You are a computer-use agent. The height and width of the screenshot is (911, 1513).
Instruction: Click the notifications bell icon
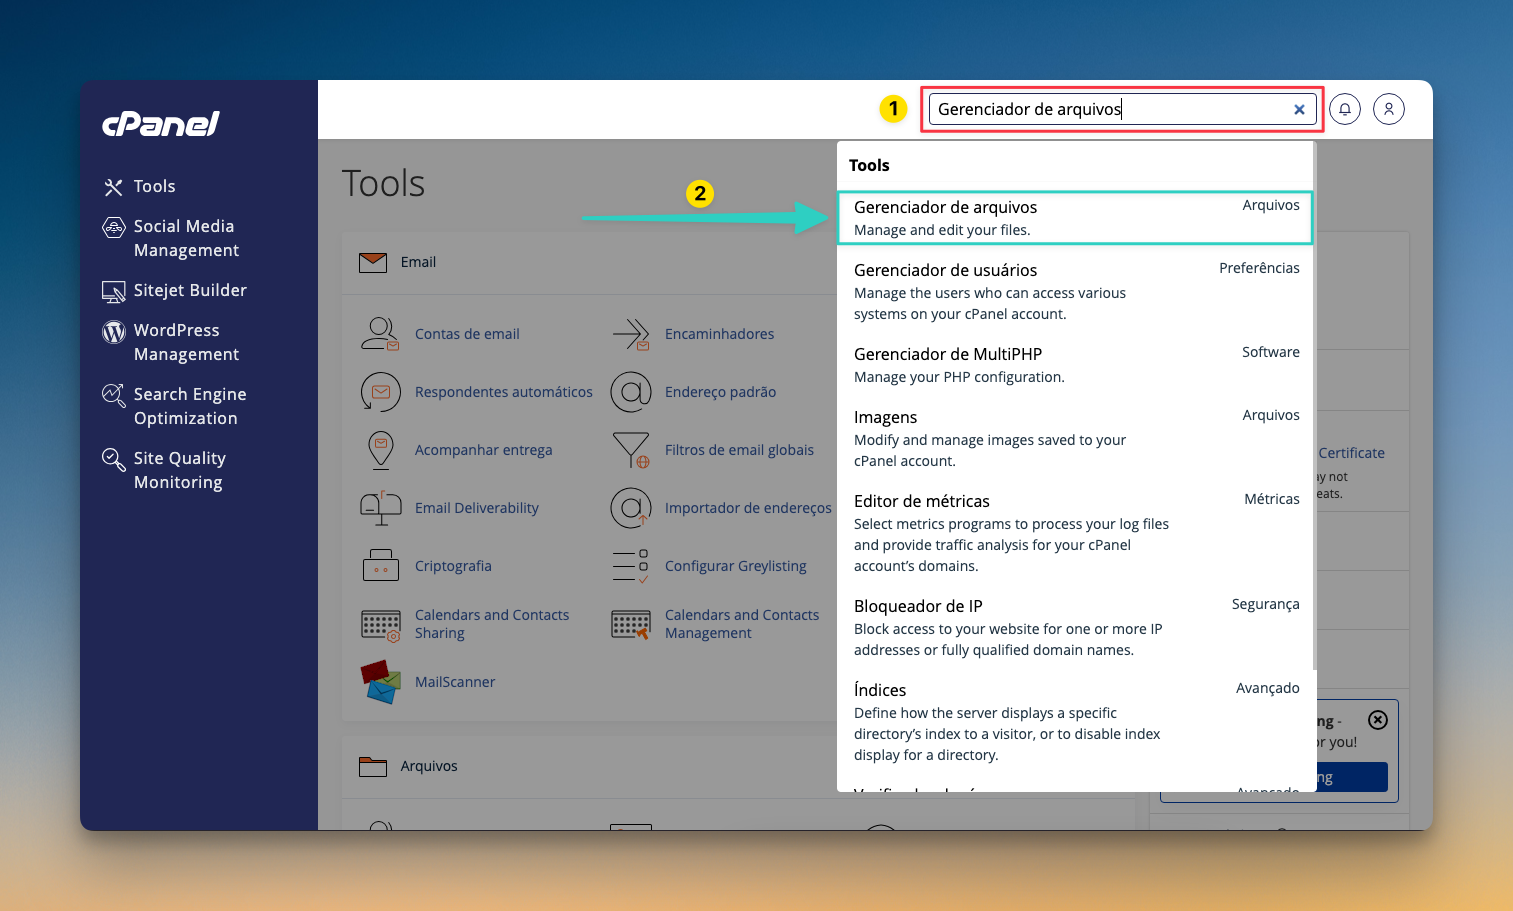pyautogui.click(x=1345, y=109)
